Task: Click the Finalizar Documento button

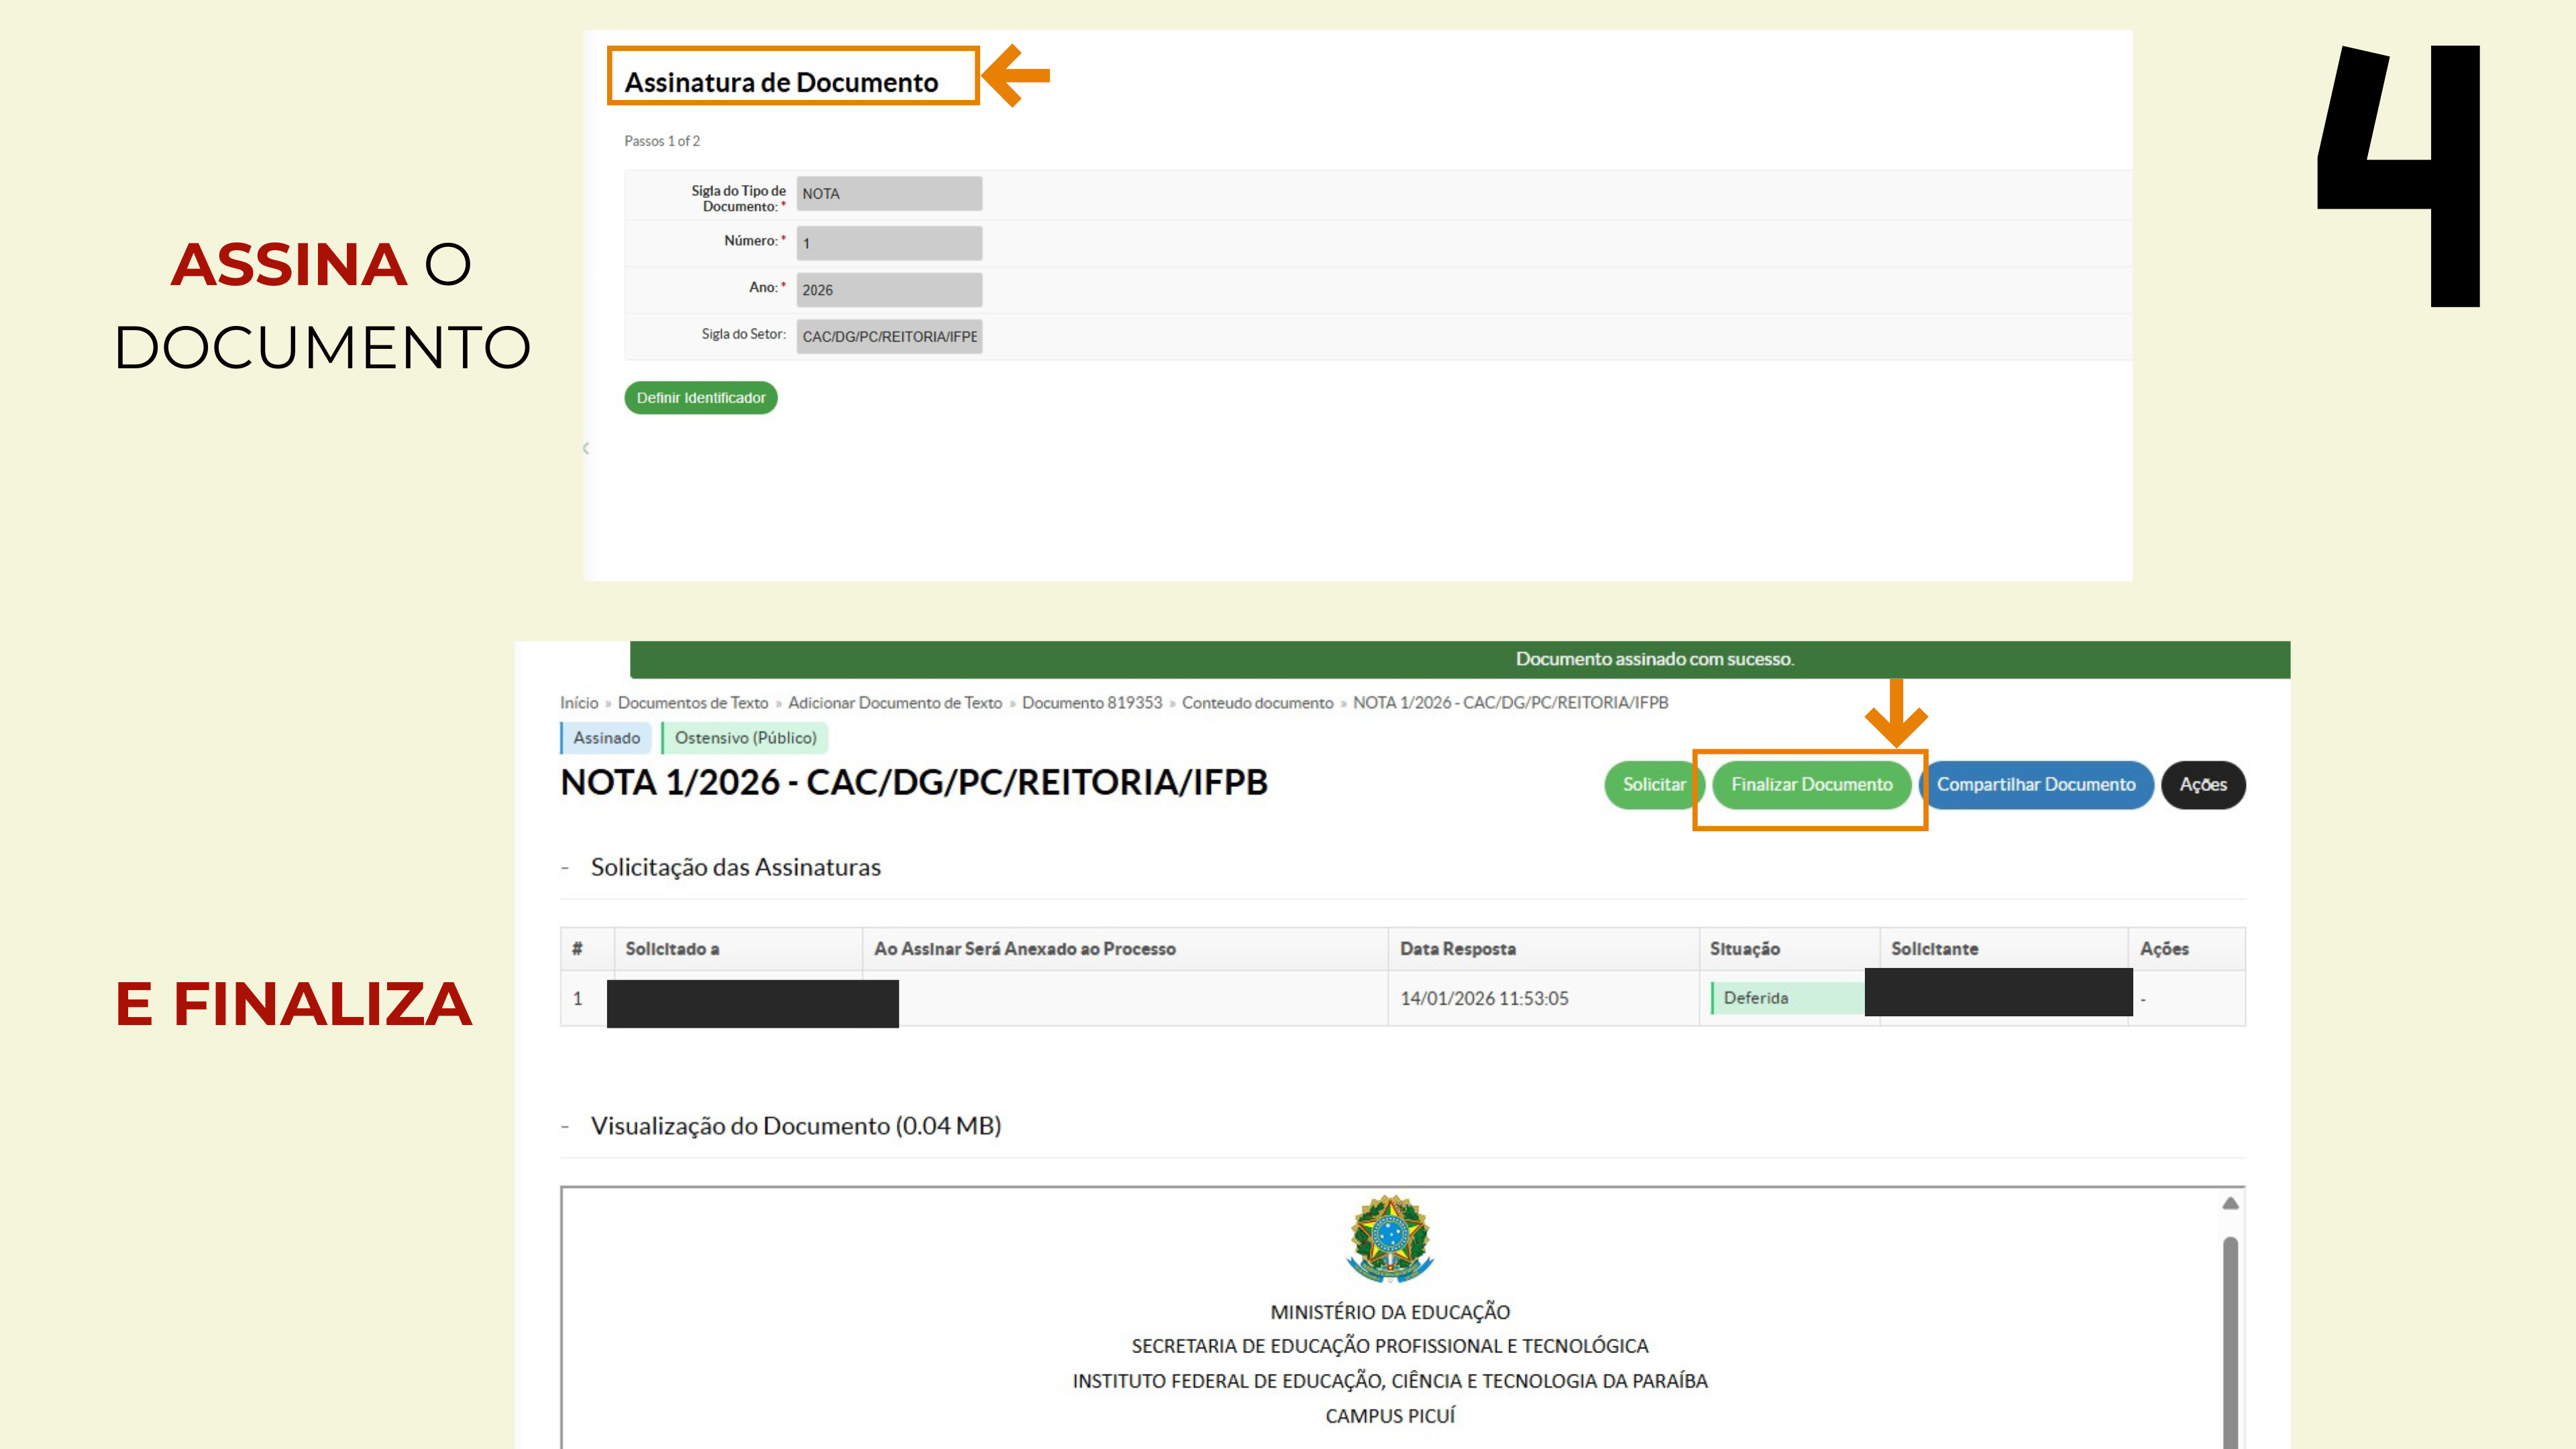Action: tap(1811, 785)
